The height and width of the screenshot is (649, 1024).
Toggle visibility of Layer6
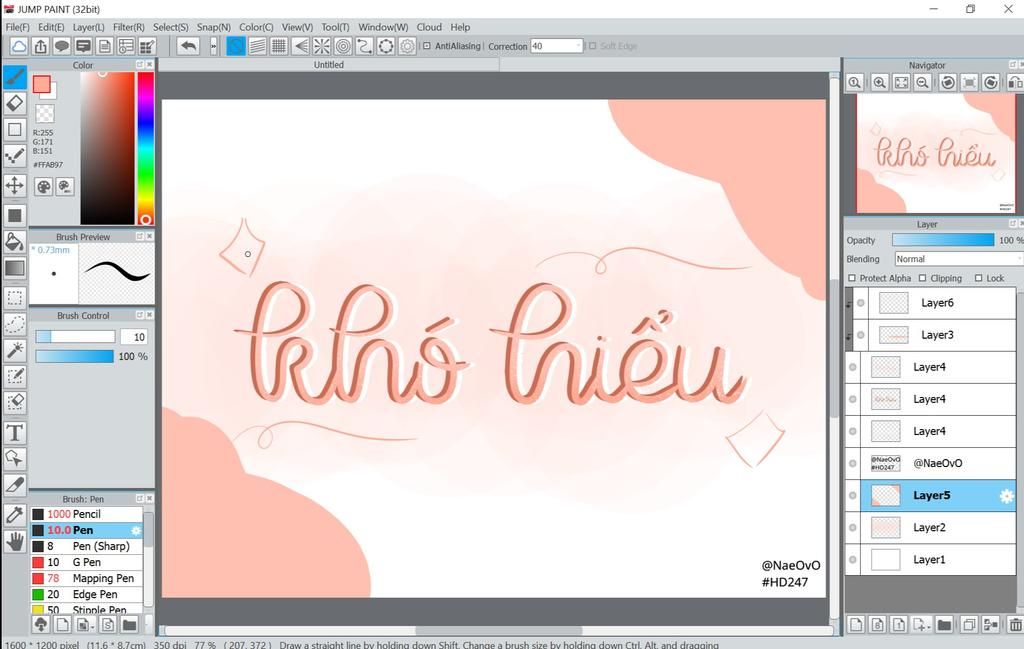click(861, 303)
